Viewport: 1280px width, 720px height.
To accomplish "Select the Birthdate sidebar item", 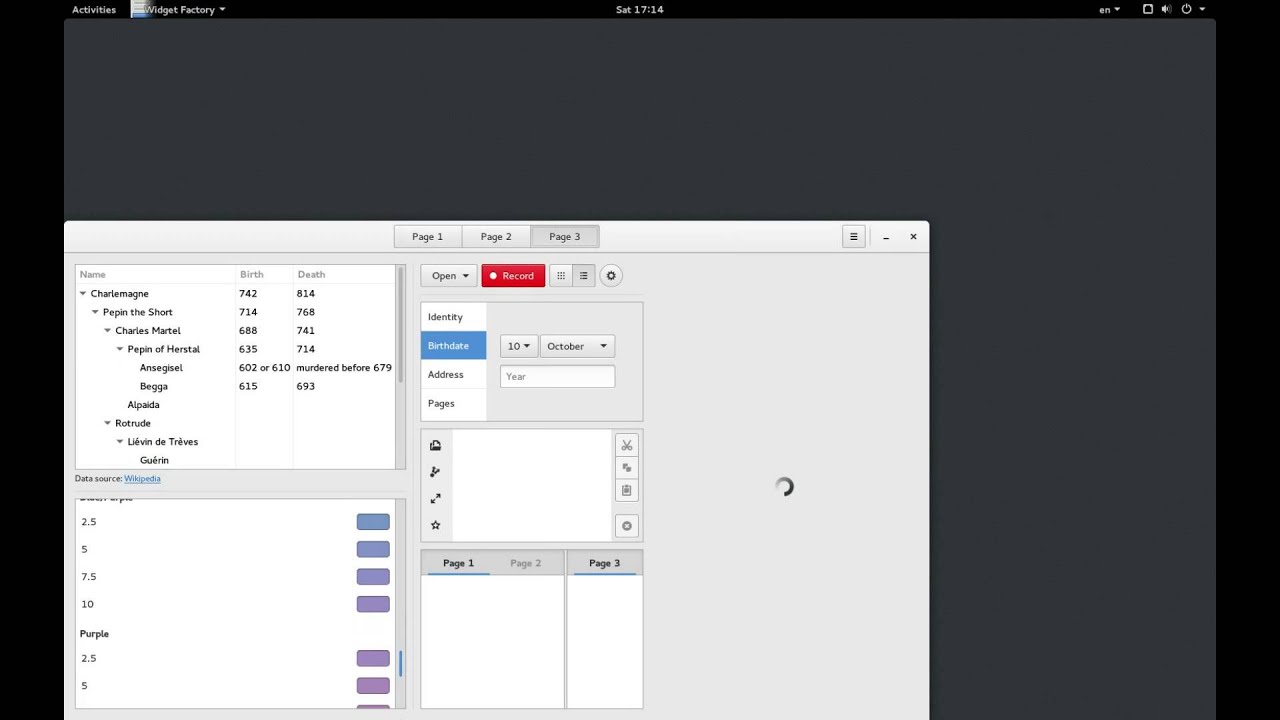I will click(x=454, y=346).
